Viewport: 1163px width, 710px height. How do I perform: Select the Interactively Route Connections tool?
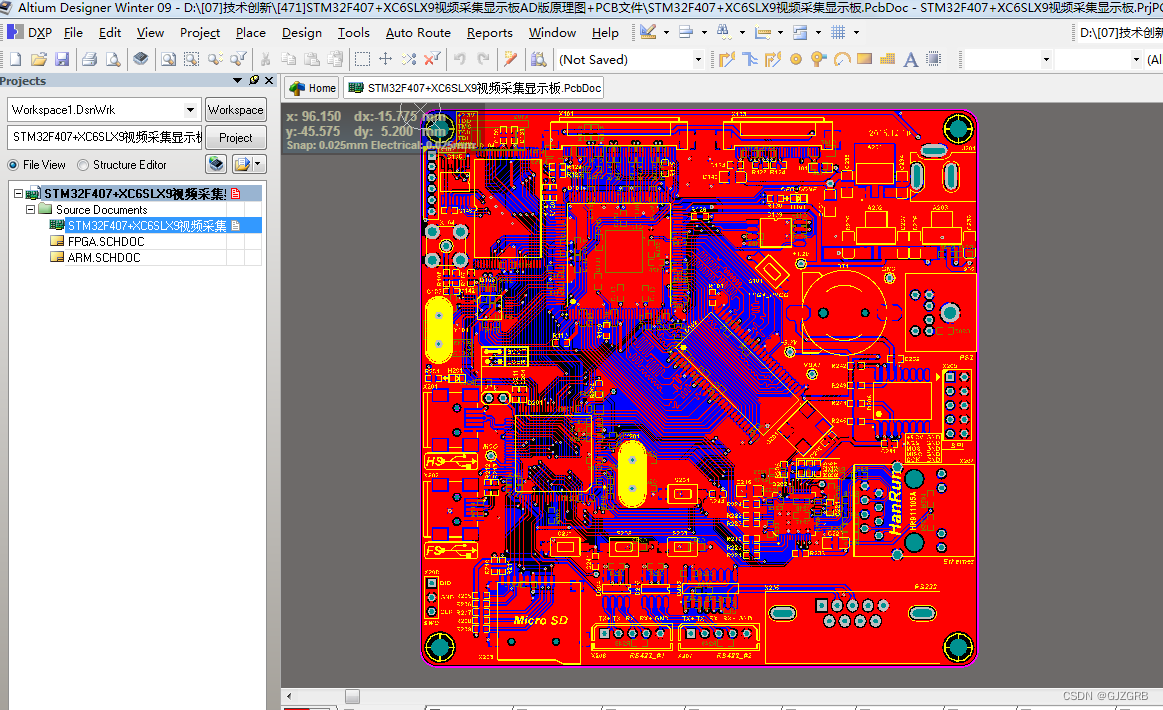727,59
